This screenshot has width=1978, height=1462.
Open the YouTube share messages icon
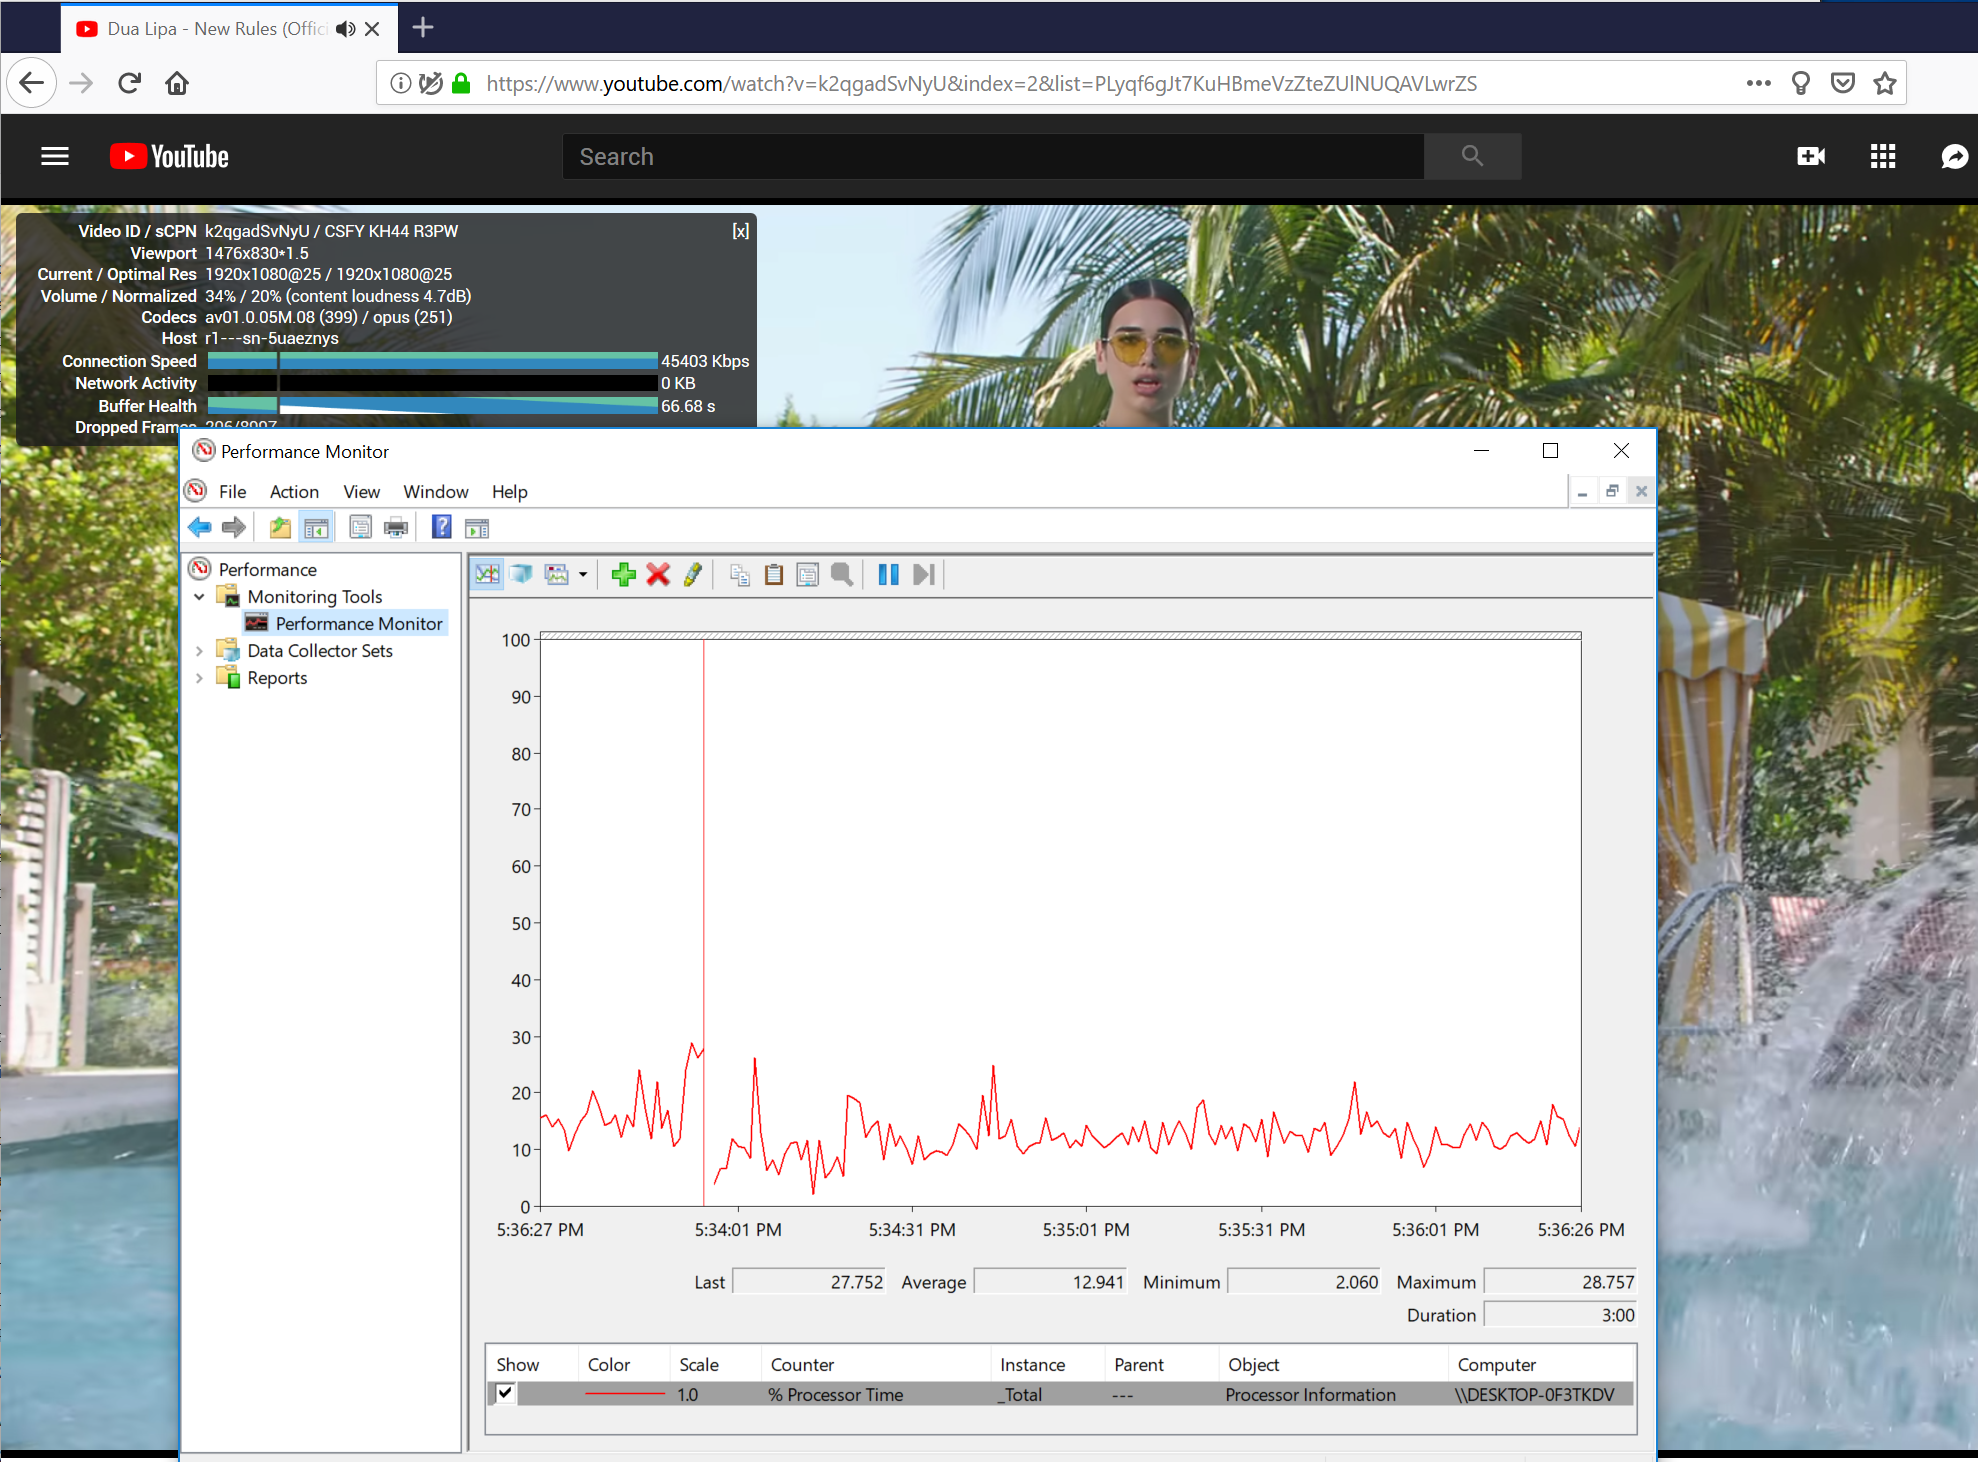pyautogui.click(x=1954, y=156)
